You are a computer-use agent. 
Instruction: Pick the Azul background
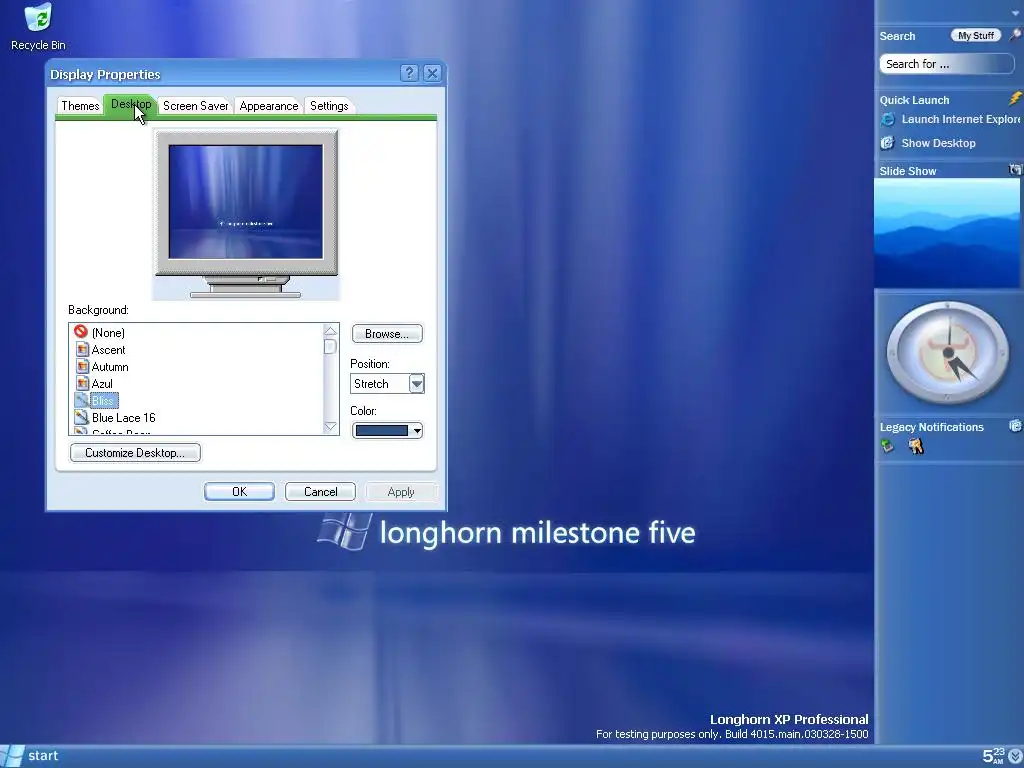point(102,384)
